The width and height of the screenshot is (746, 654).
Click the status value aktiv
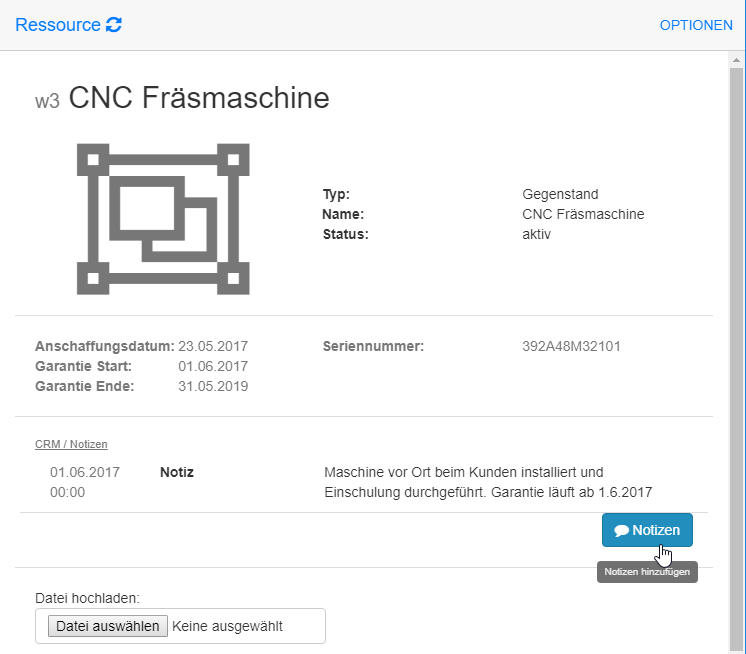coord(536,234)
